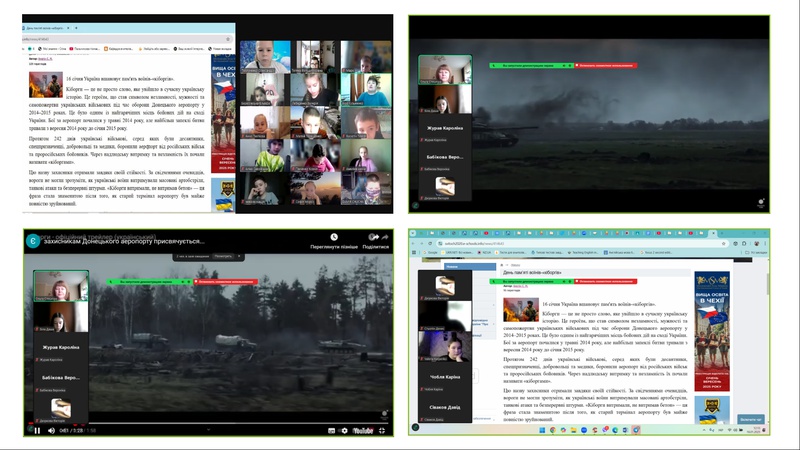Select teacher video tile in top-right screenshot
The image size is (800, 450).
[x=445, y=70]
